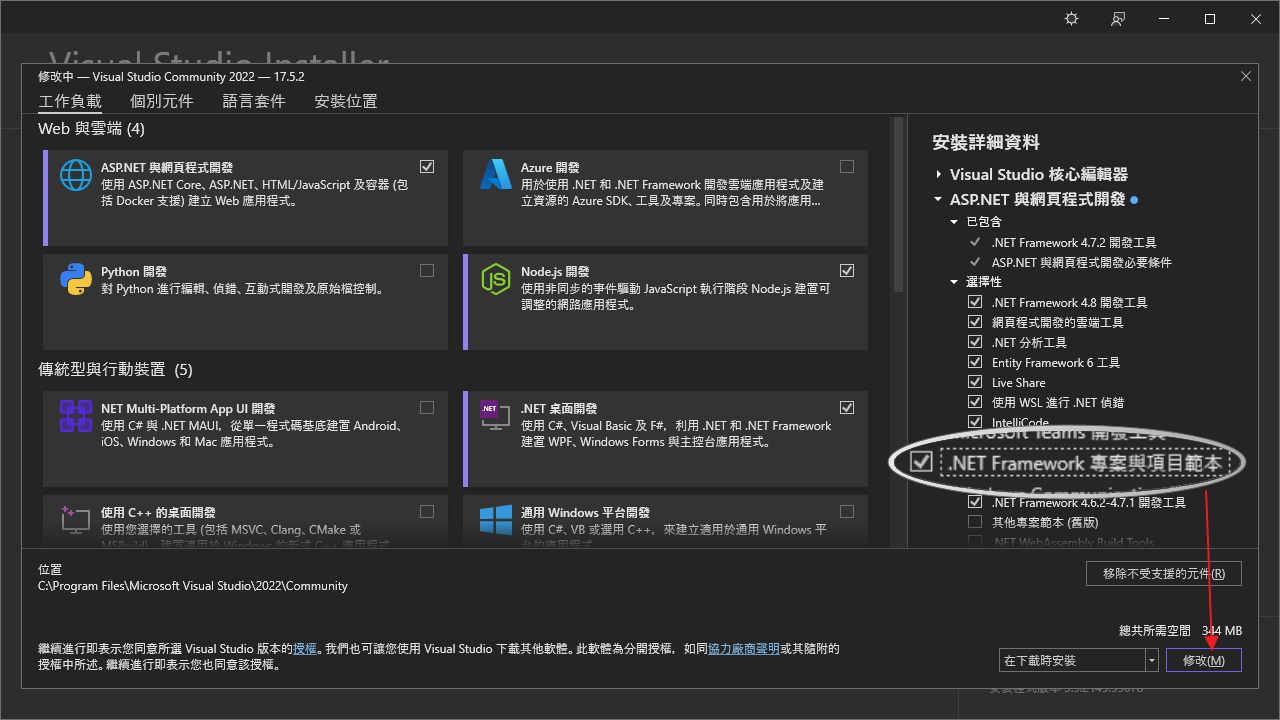Open the 協力廠商聲明 link
Image resolution: width=1280 pixels, height=720 pixels.
coord(744,649)
